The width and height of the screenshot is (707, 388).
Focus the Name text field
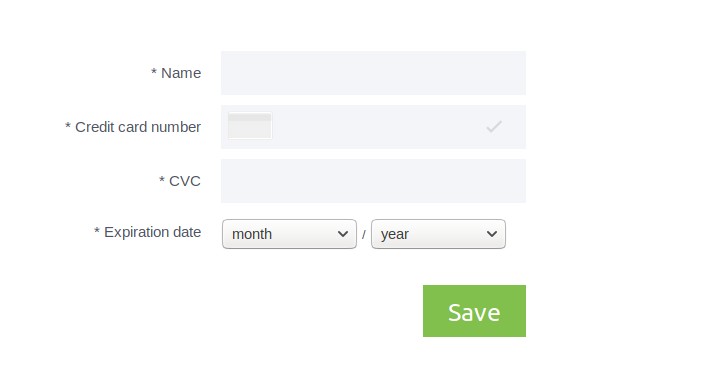(373, 73)
